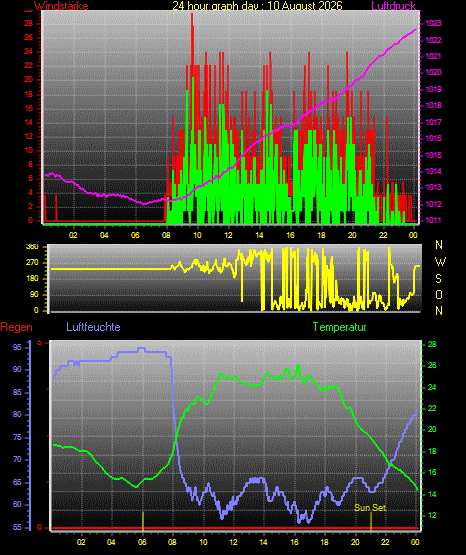The image size is (466, 555).
Task: Click the Regen legend label
Action: click(x=16, y=327)
